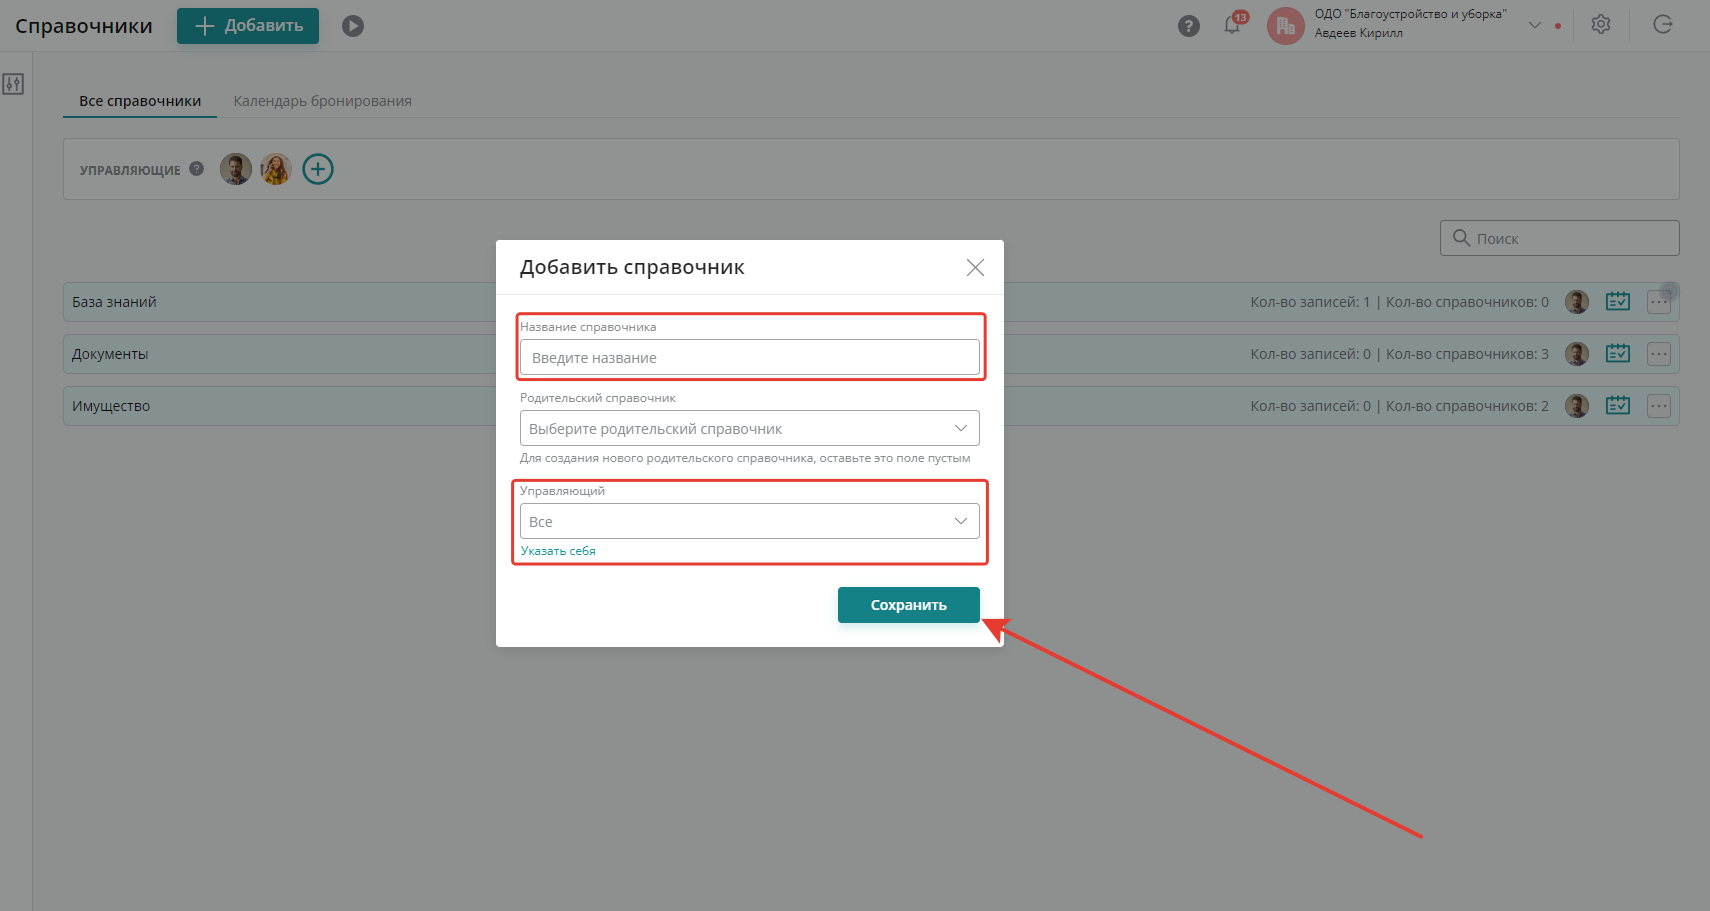Select the male manager avatar
This screenshot has width=1710, height=911.
(236, 169)
